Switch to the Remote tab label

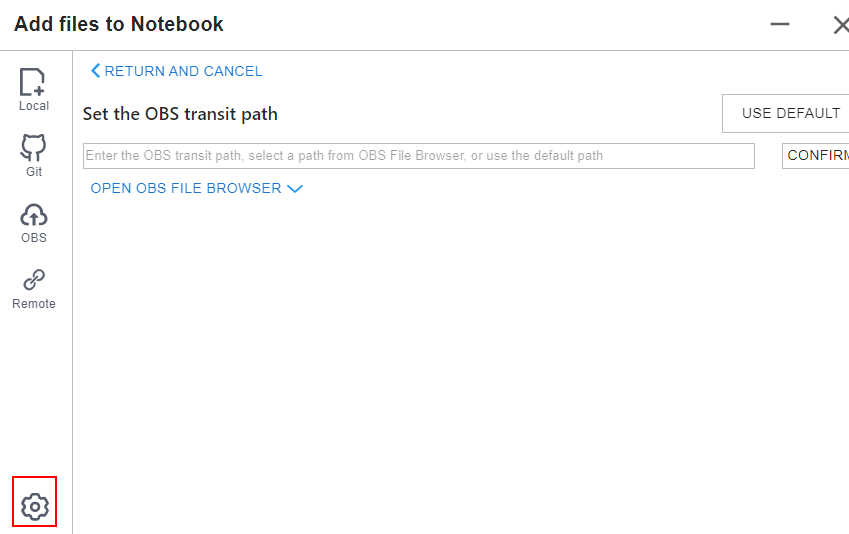34,304
